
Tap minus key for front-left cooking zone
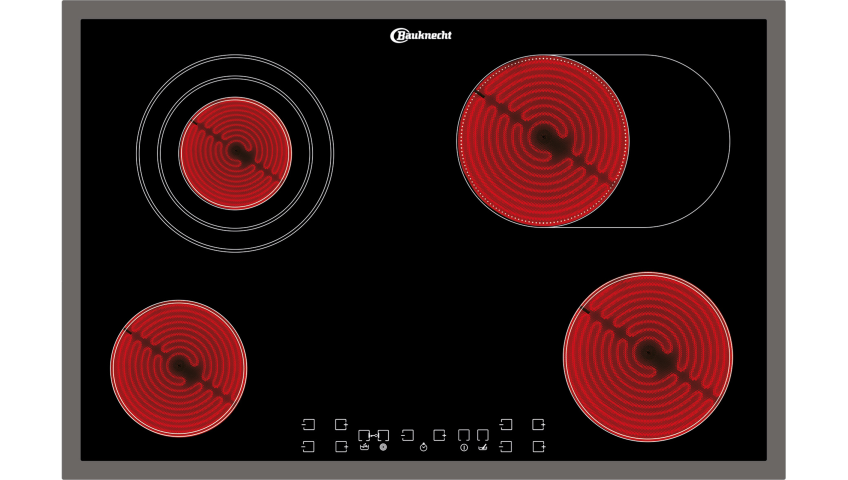pos(308,446)
